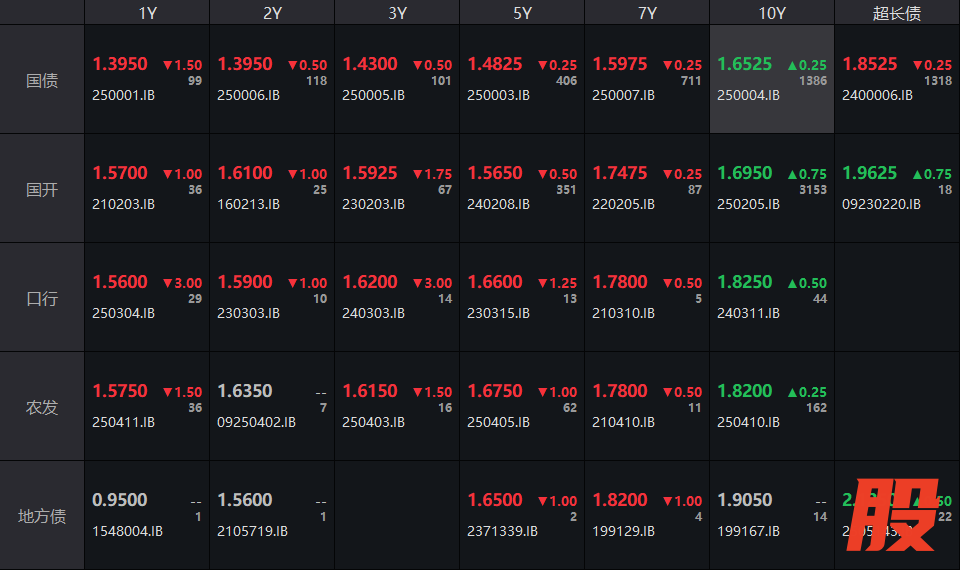The width and height of the screenshot is (960, 570).
Task: Click the 口行 row label
Action: click(x=42, y=298)
